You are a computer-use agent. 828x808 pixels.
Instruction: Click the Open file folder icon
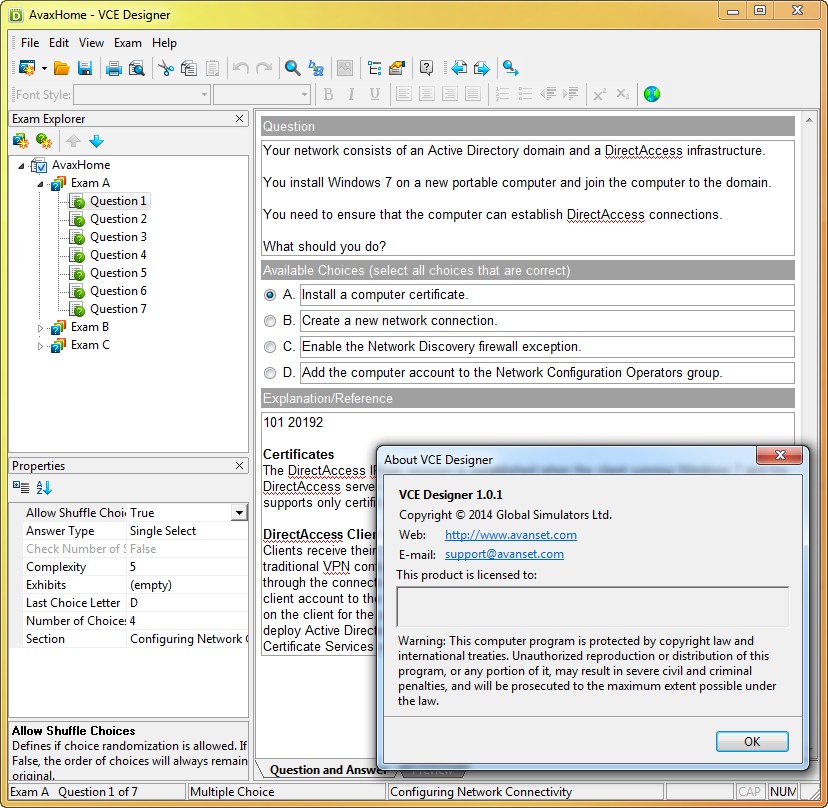62,68
